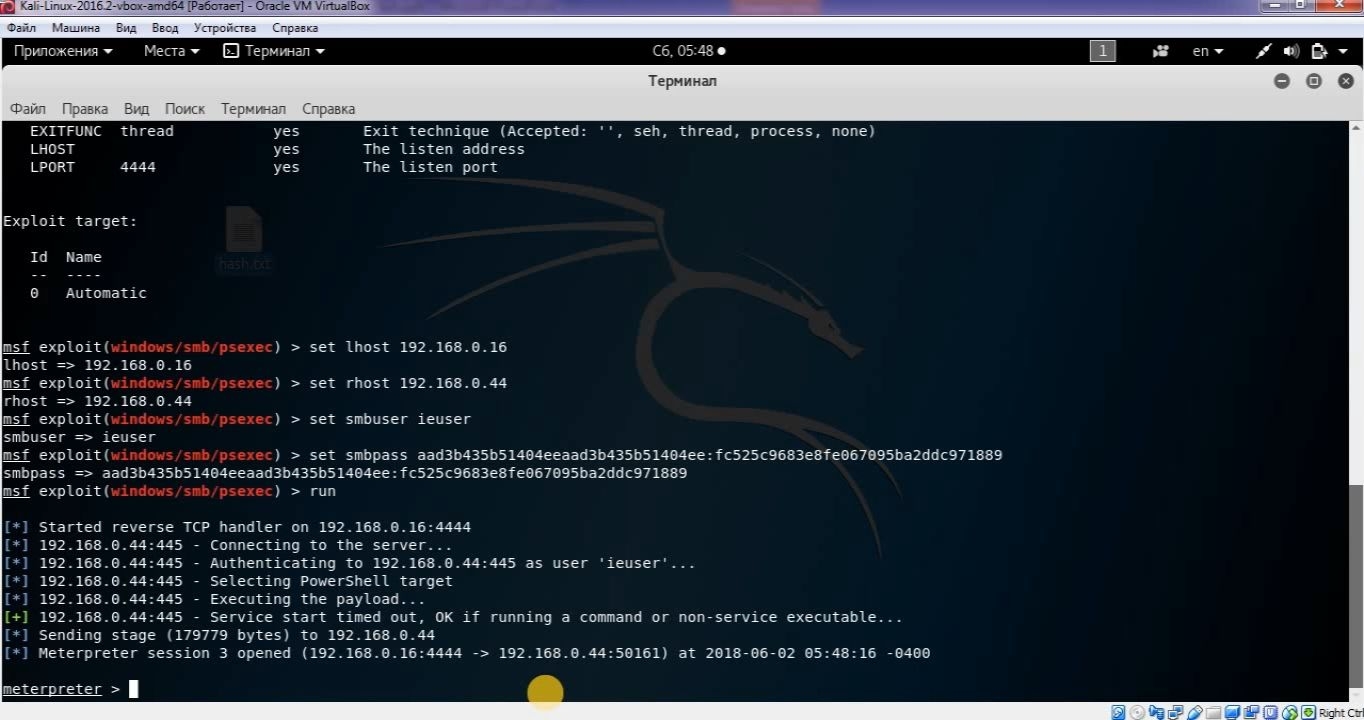Open the Устройства menu in VirtualBox
The image size is (1364, 720).
tap(225, 28)
